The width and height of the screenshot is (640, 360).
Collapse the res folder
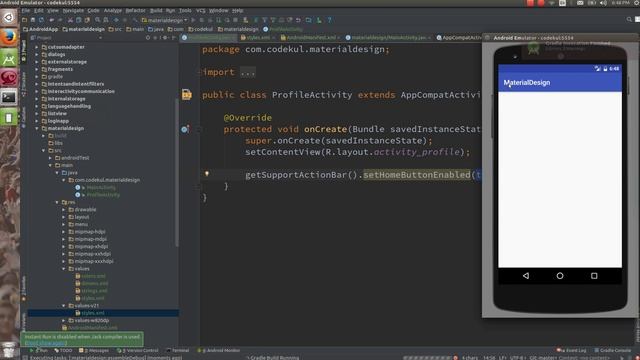57,202
